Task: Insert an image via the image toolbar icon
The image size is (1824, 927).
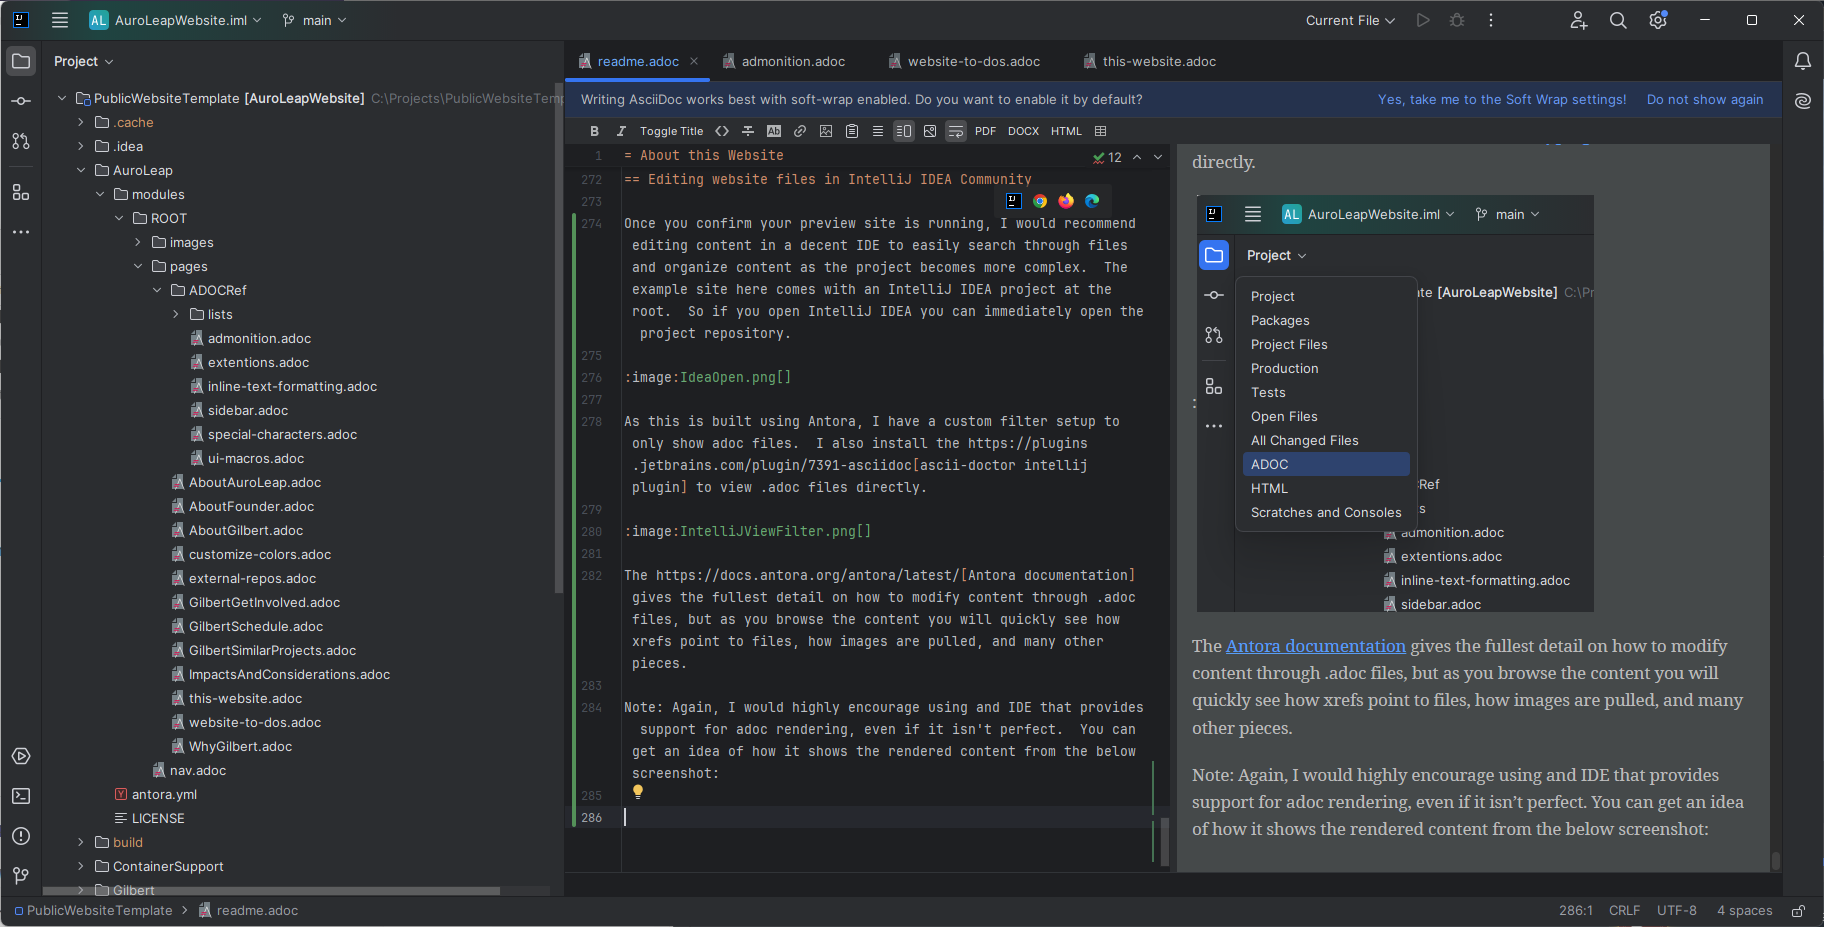Action: click(x=827, y=131)
